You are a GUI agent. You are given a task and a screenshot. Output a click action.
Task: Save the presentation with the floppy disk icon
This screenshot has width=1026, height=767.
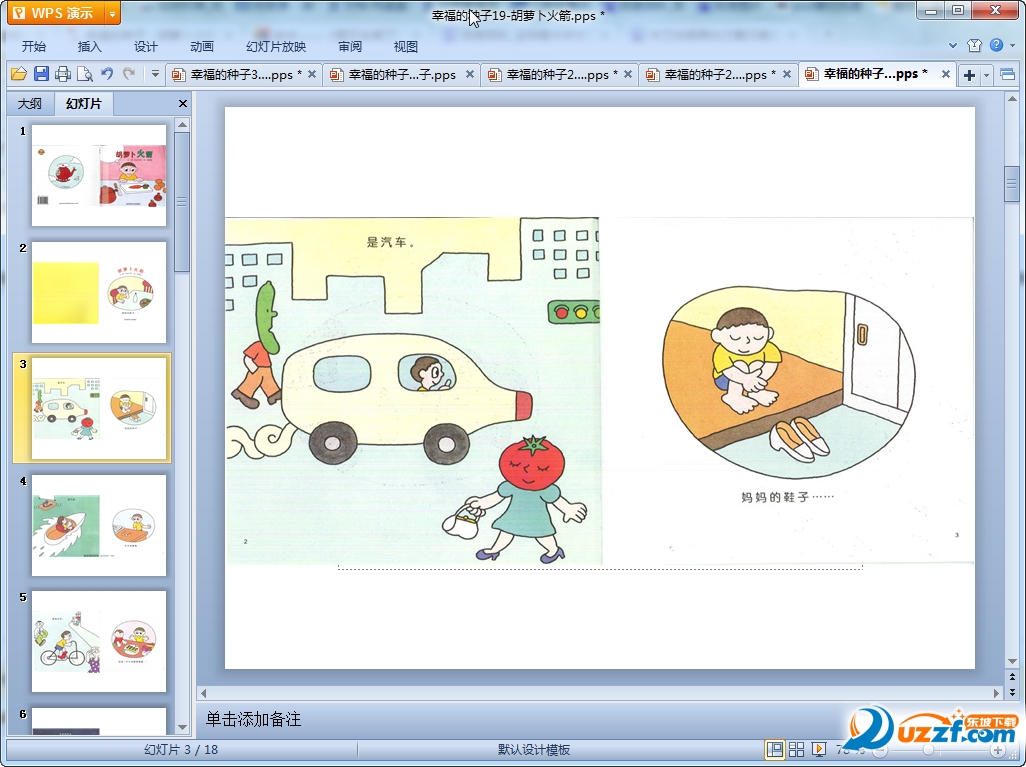point(41,74)
